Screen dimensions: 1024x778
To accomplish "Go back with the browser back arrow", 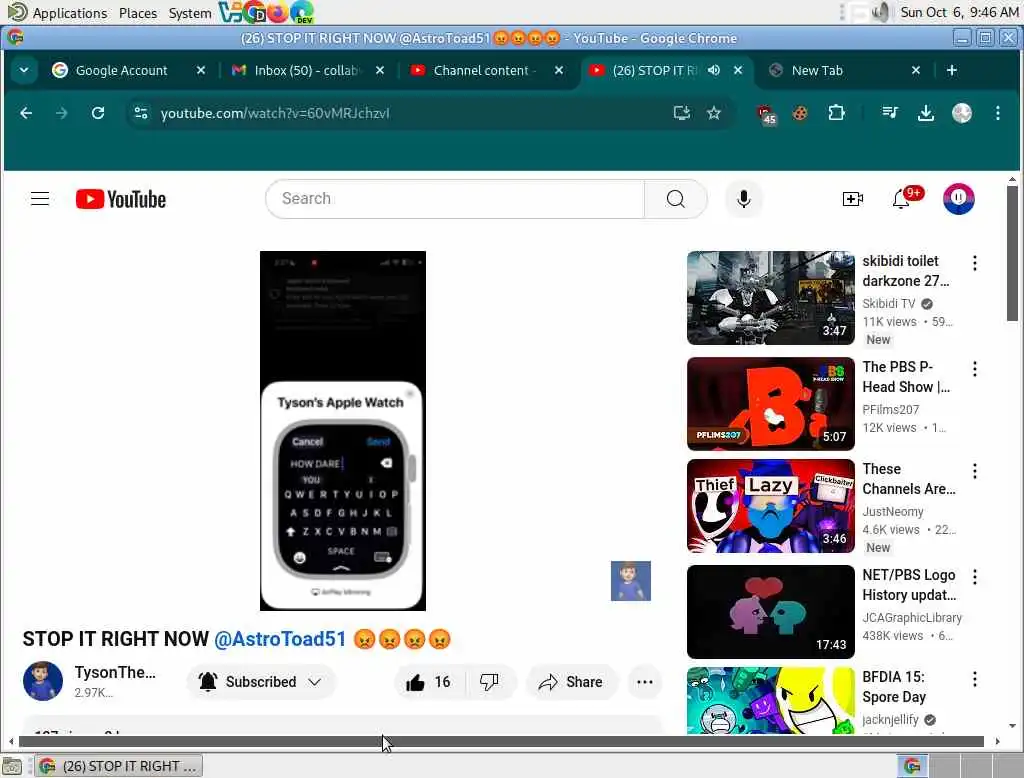I will (x=26, y=113).
